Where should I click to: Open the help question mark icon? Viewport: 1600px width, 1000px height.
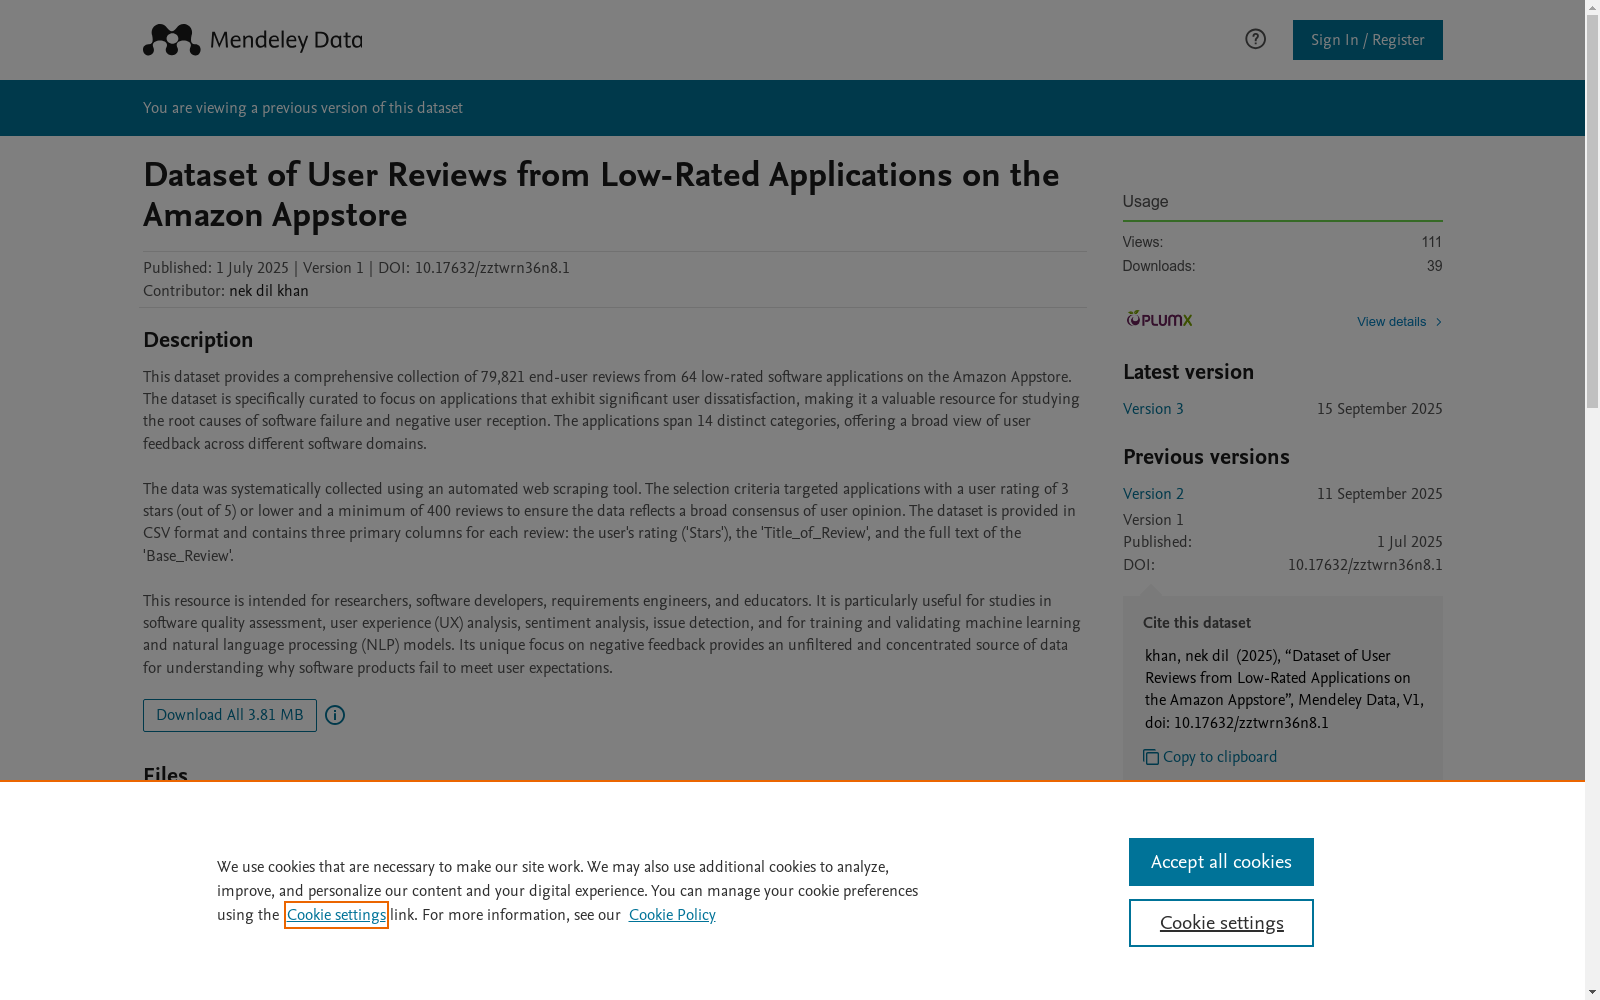[x=1255, y=39]
